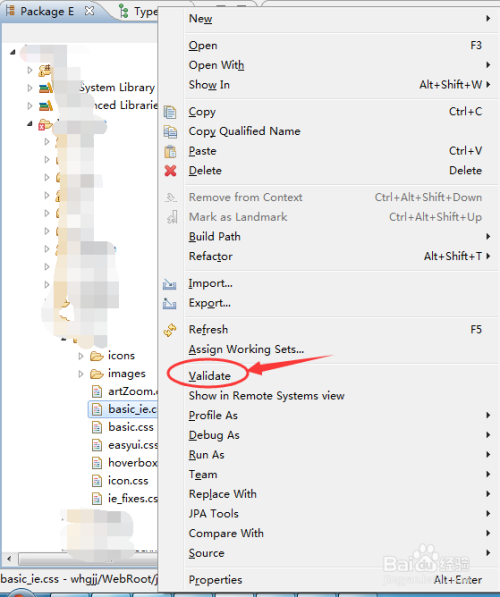500x597 pixels.
Task: Switch to the Package Explorer tab
Action: (47, 11)
